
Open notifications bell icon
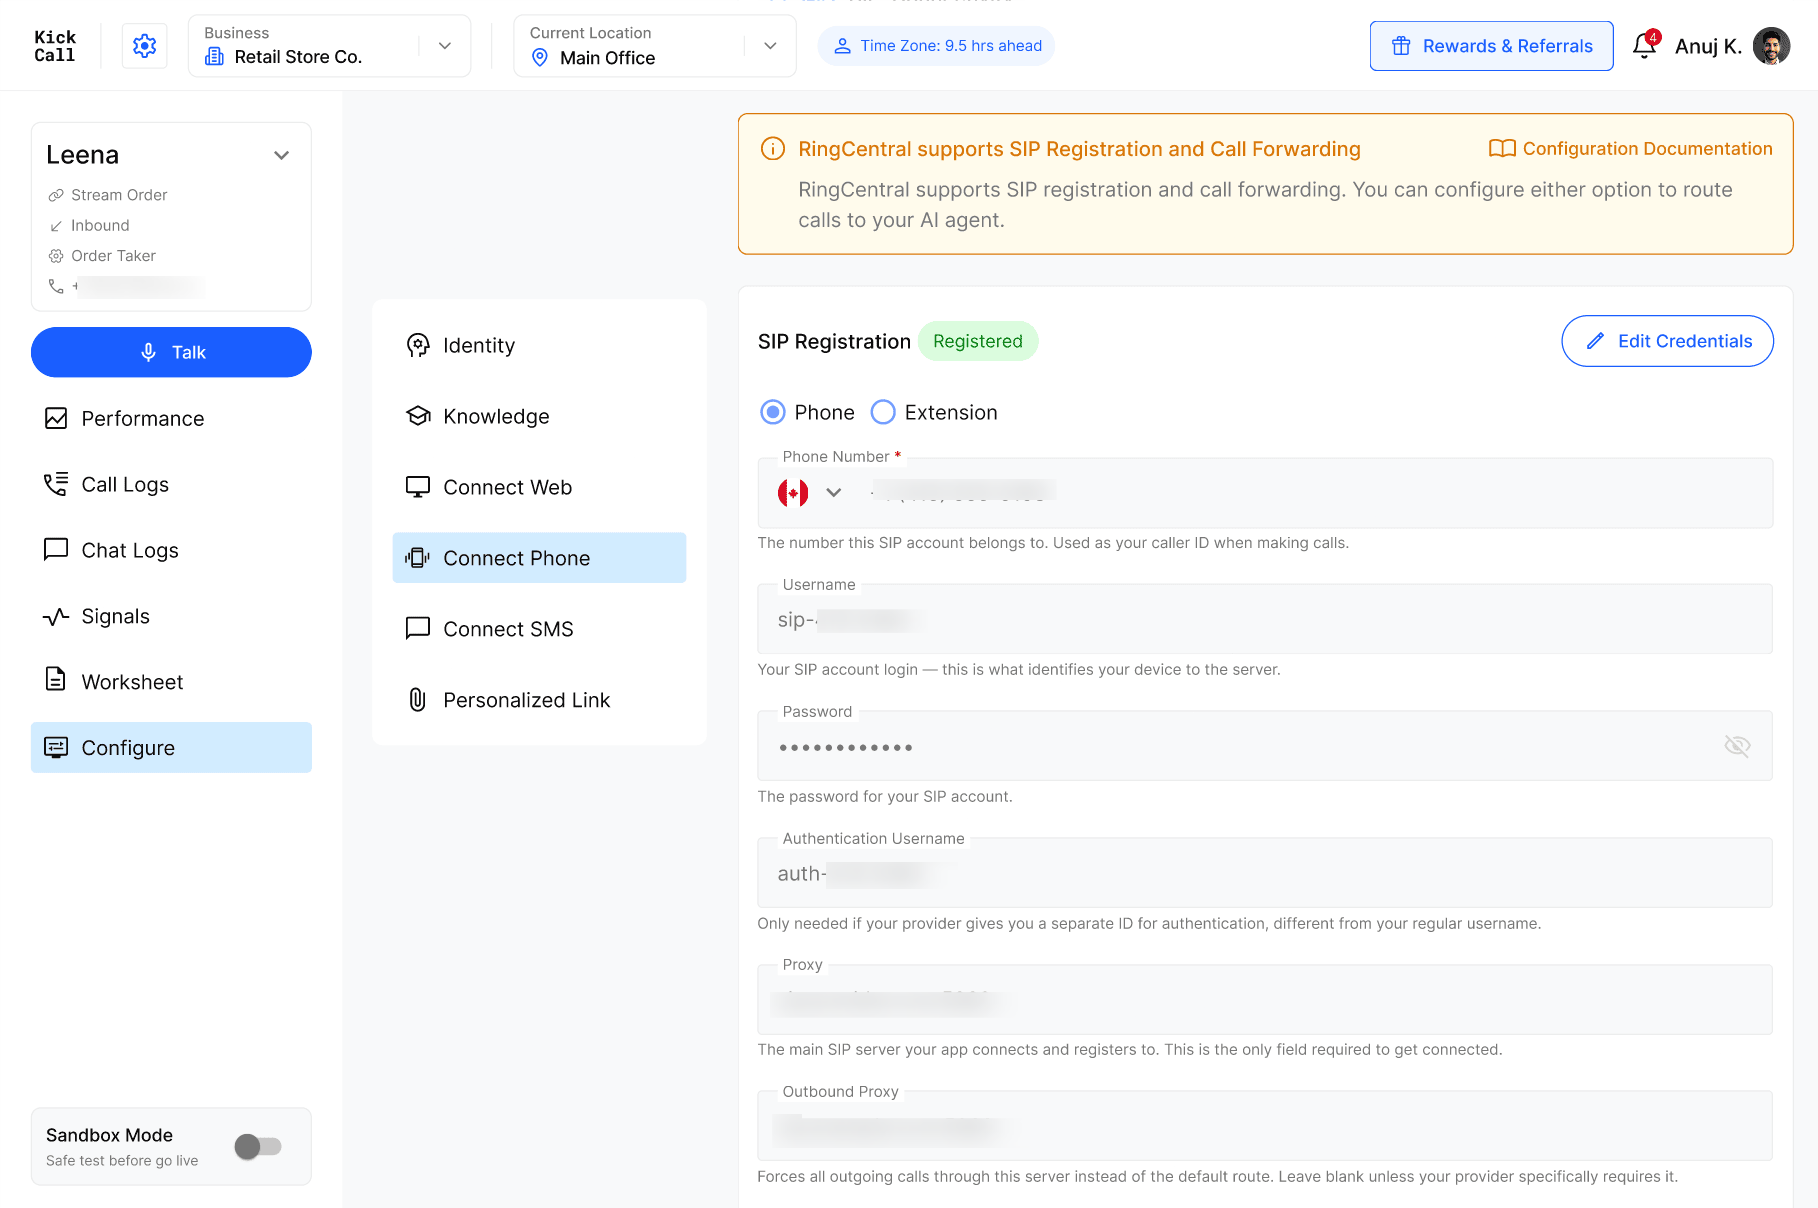point(1644,46)
